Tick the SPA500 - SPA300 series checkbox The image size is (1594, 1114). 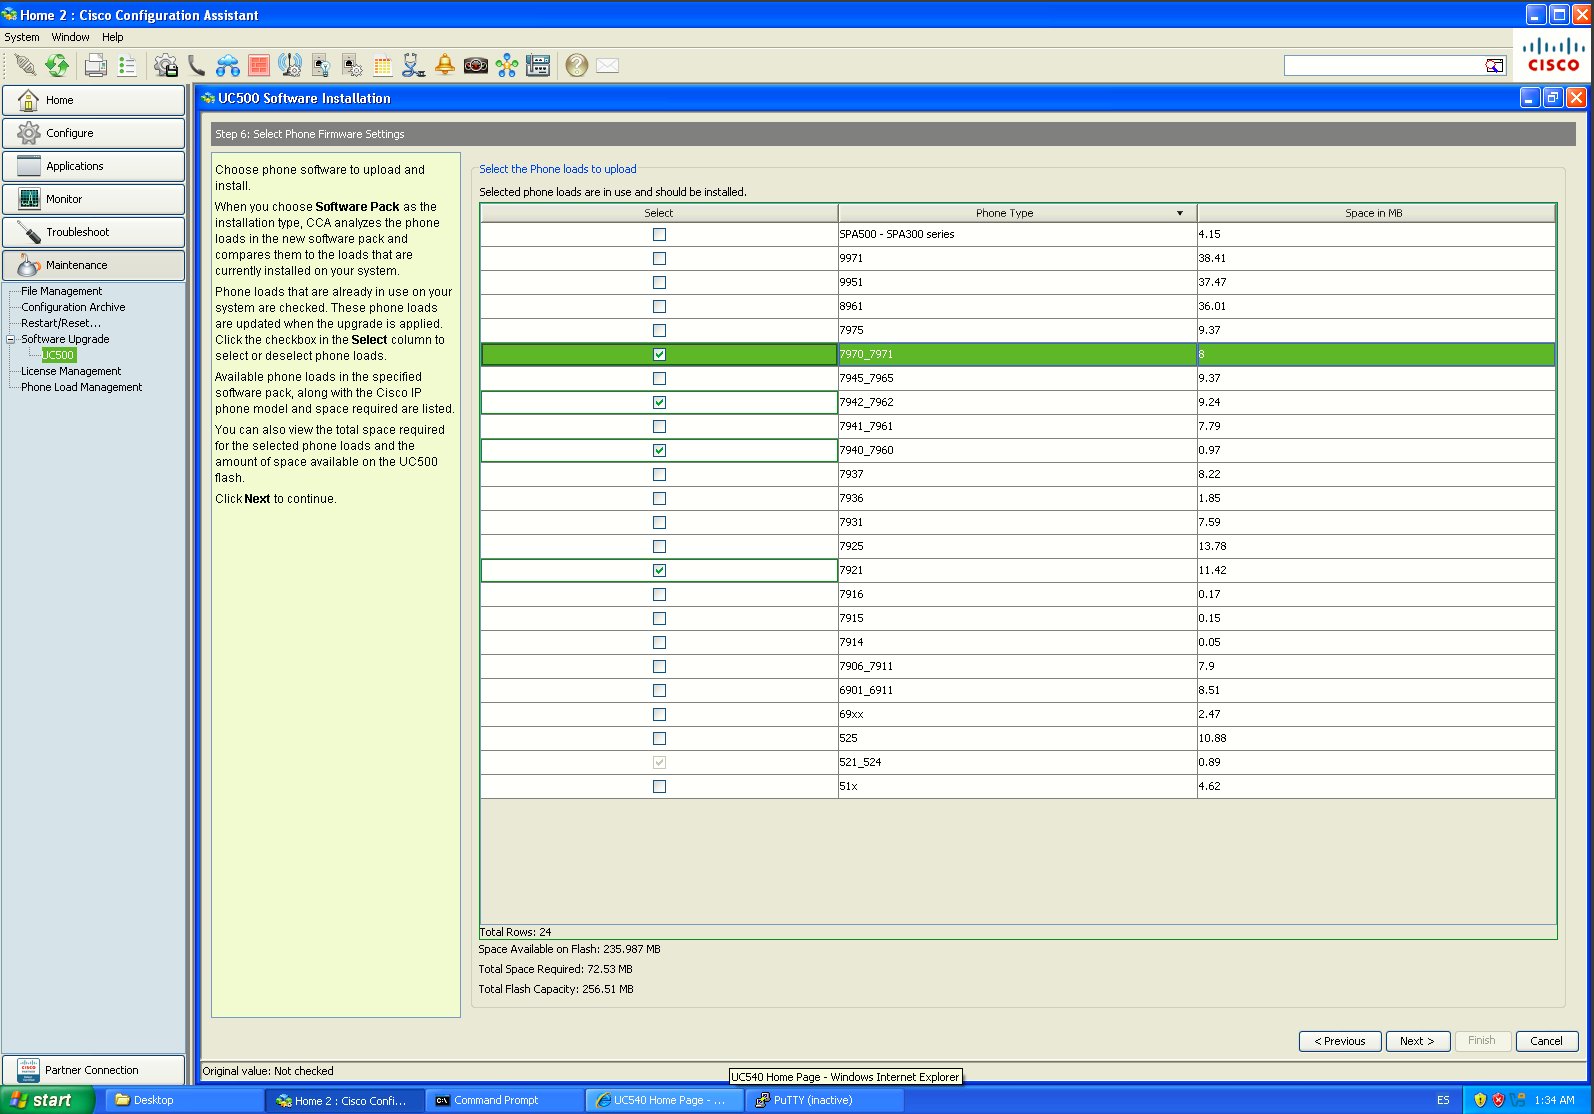point(659,234)
